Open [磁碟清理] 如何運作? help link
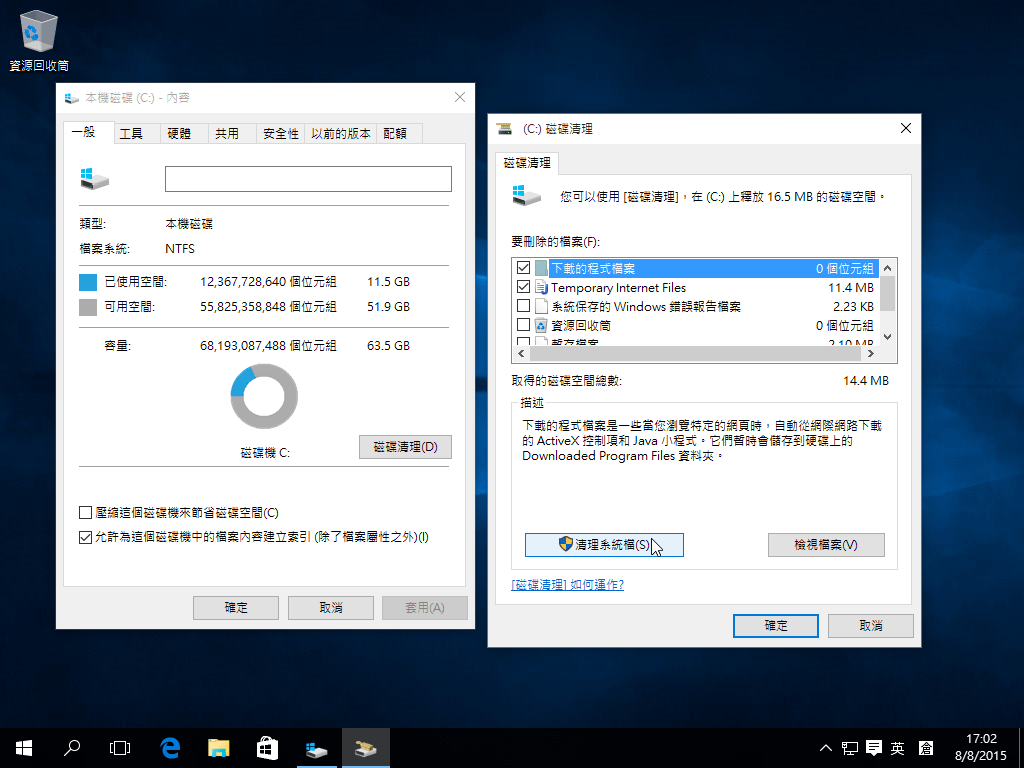Image resolution: width=1024 pixels, height=768 pixels. 568,584
